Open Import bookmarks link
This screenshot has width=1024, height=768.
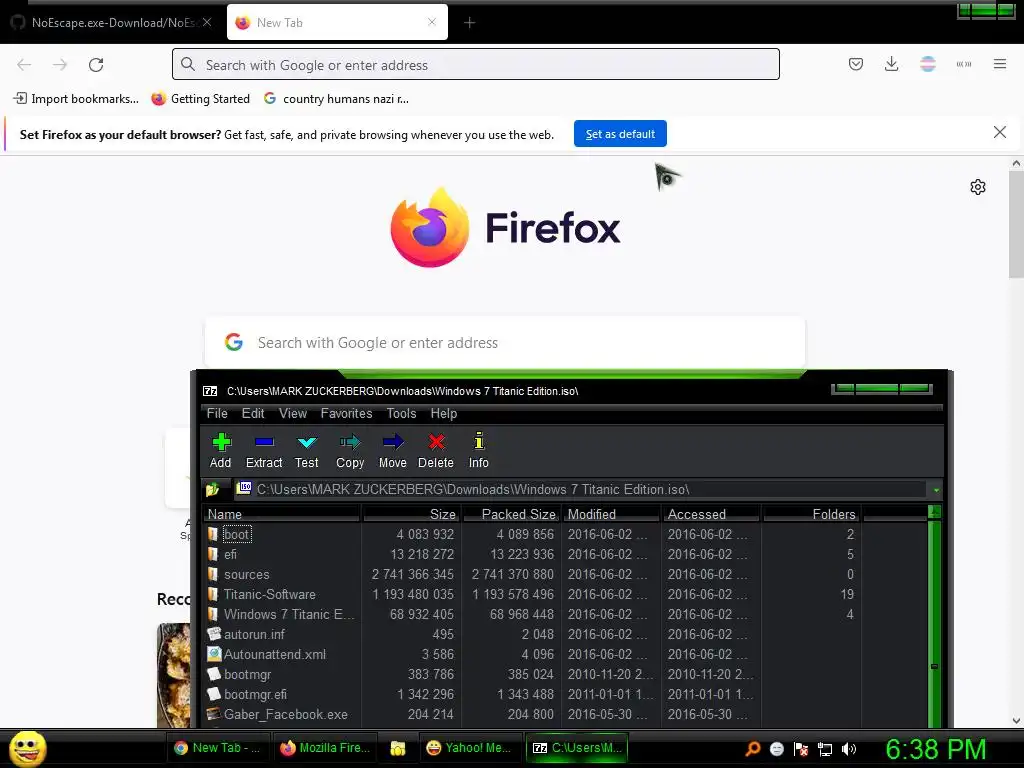point(76,99)
